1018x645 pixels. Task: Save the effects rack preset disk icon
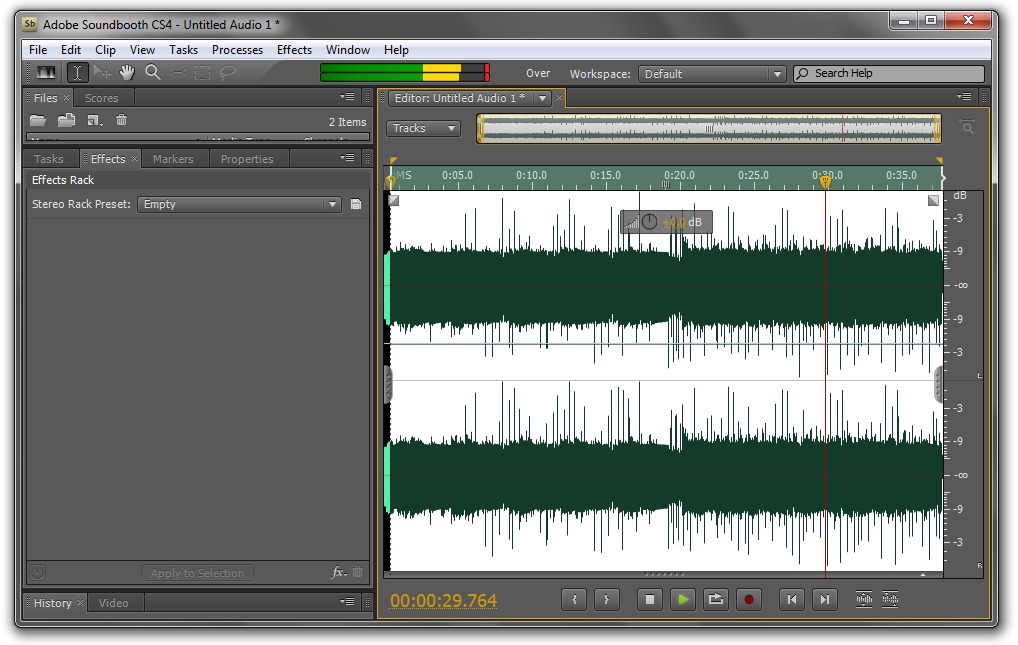356,204
